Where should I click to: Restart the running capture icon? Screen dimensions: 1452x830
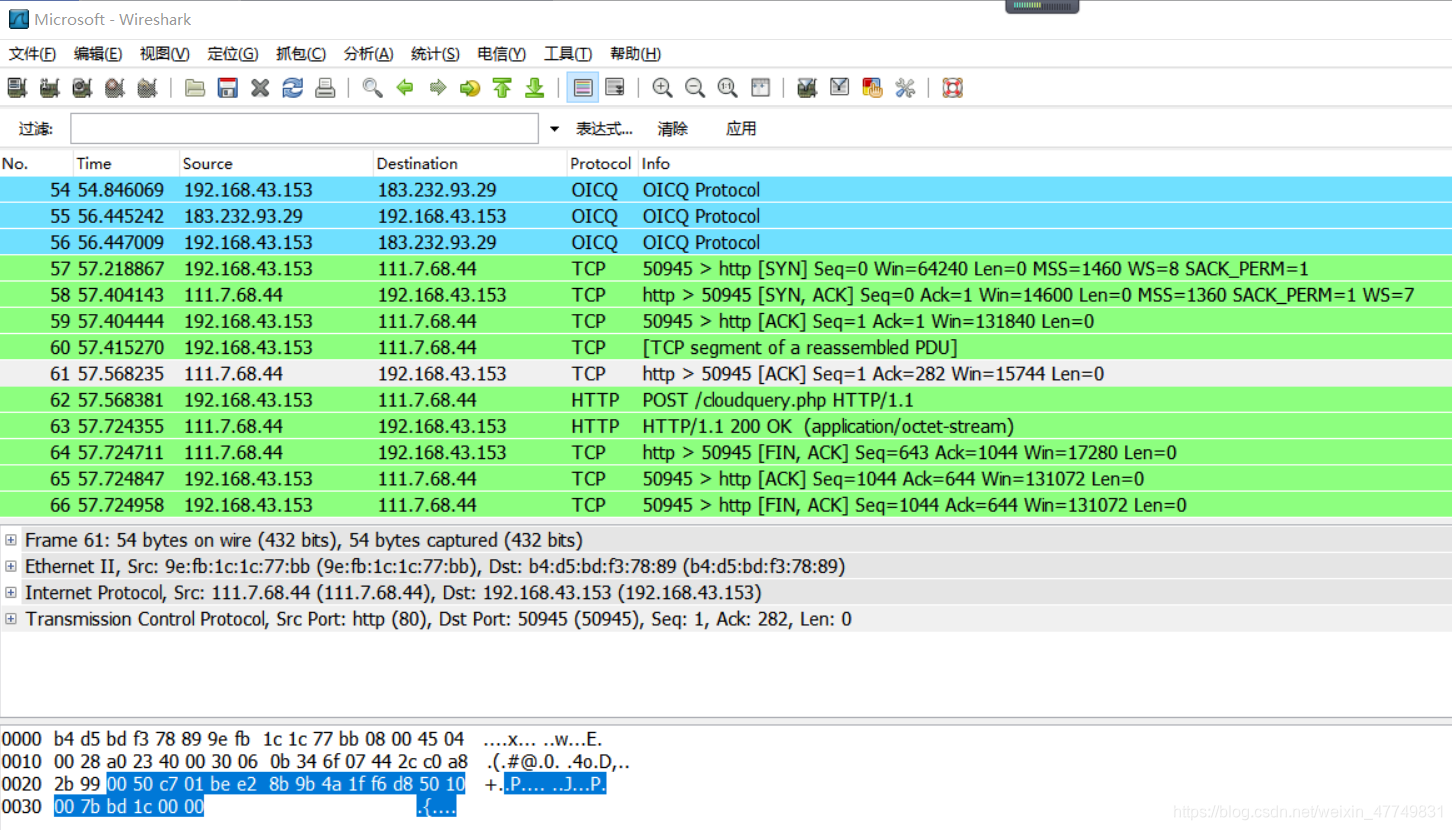click(147, 88)
